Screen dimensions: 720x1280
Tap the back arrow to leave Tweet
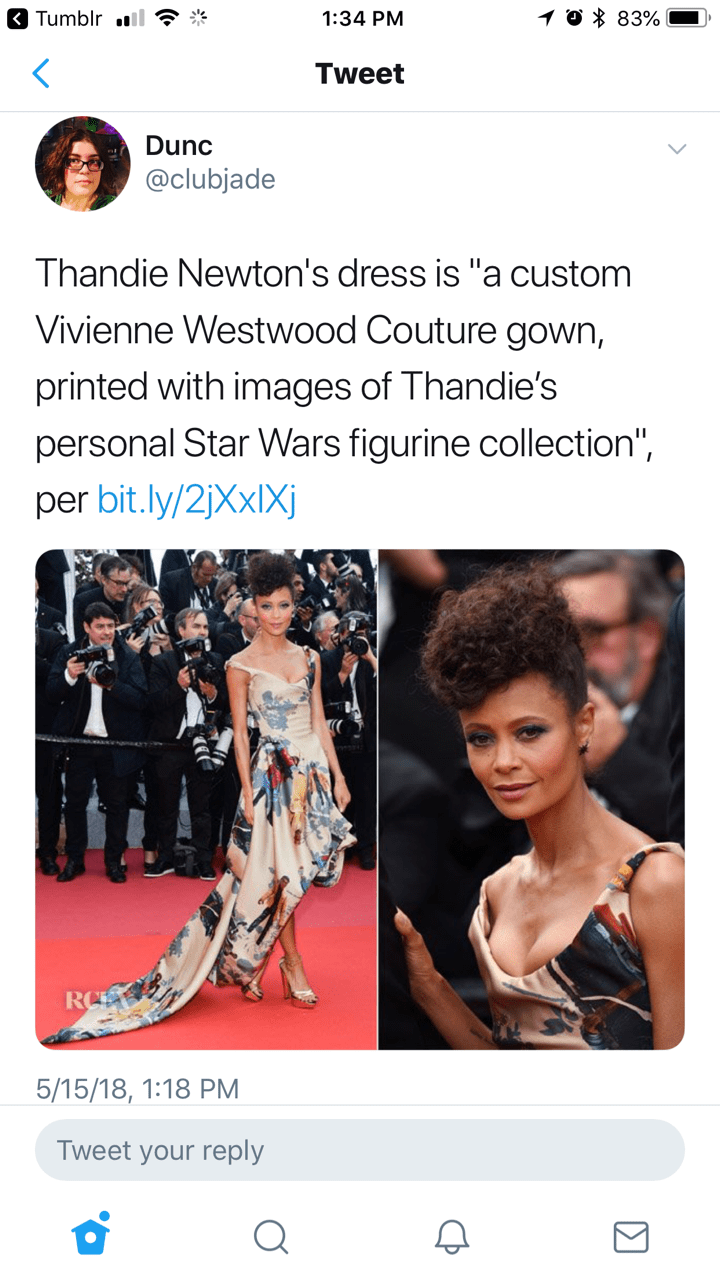coord(41,74)
